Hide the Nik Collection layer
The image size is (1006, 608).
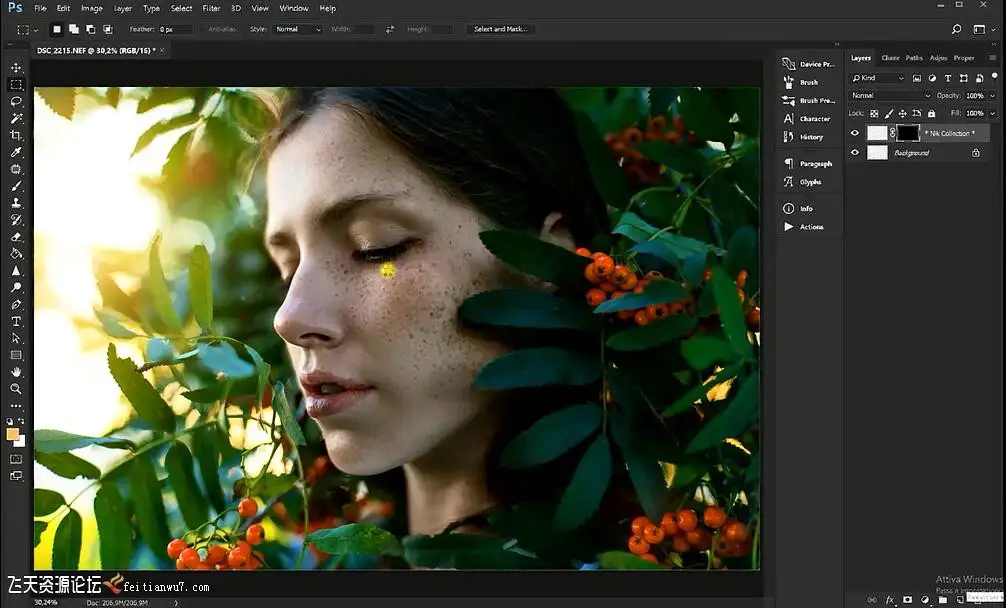pos(854,133)
